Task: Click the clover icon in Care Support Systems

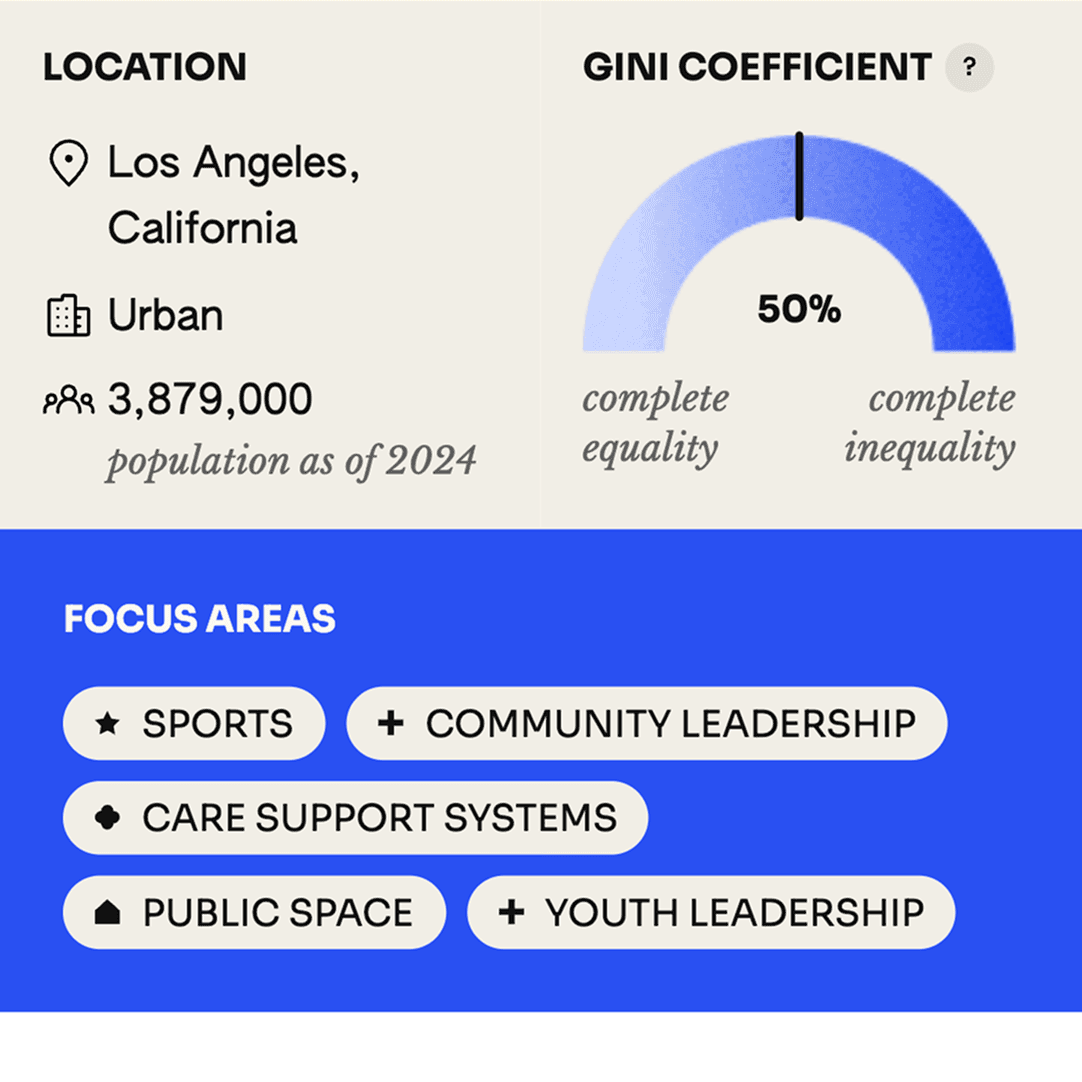Action: (107, 818)
